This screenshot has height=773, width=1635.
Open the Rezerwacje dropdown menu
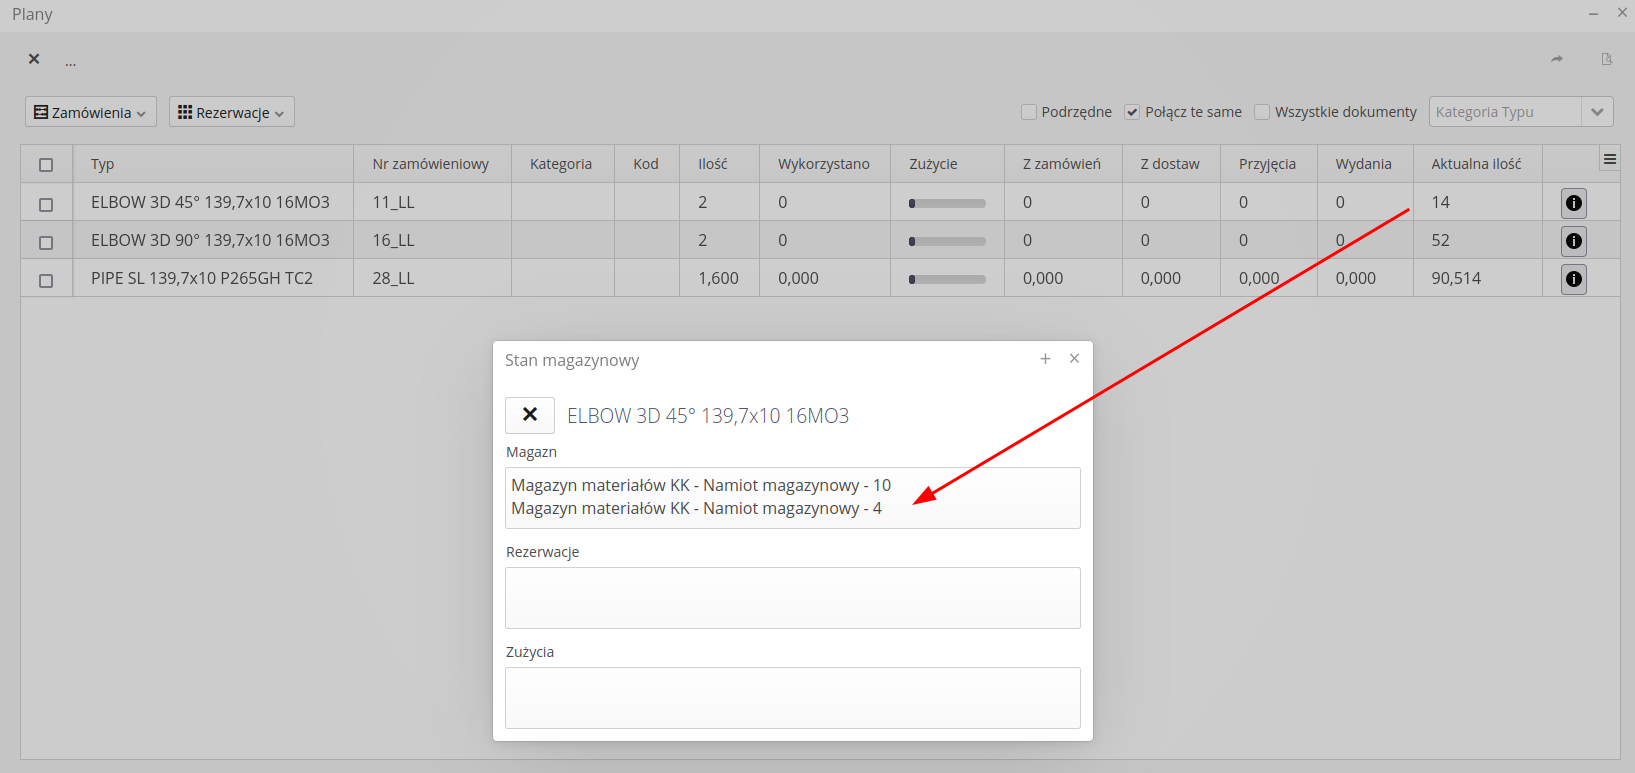[x=231, y=112]
